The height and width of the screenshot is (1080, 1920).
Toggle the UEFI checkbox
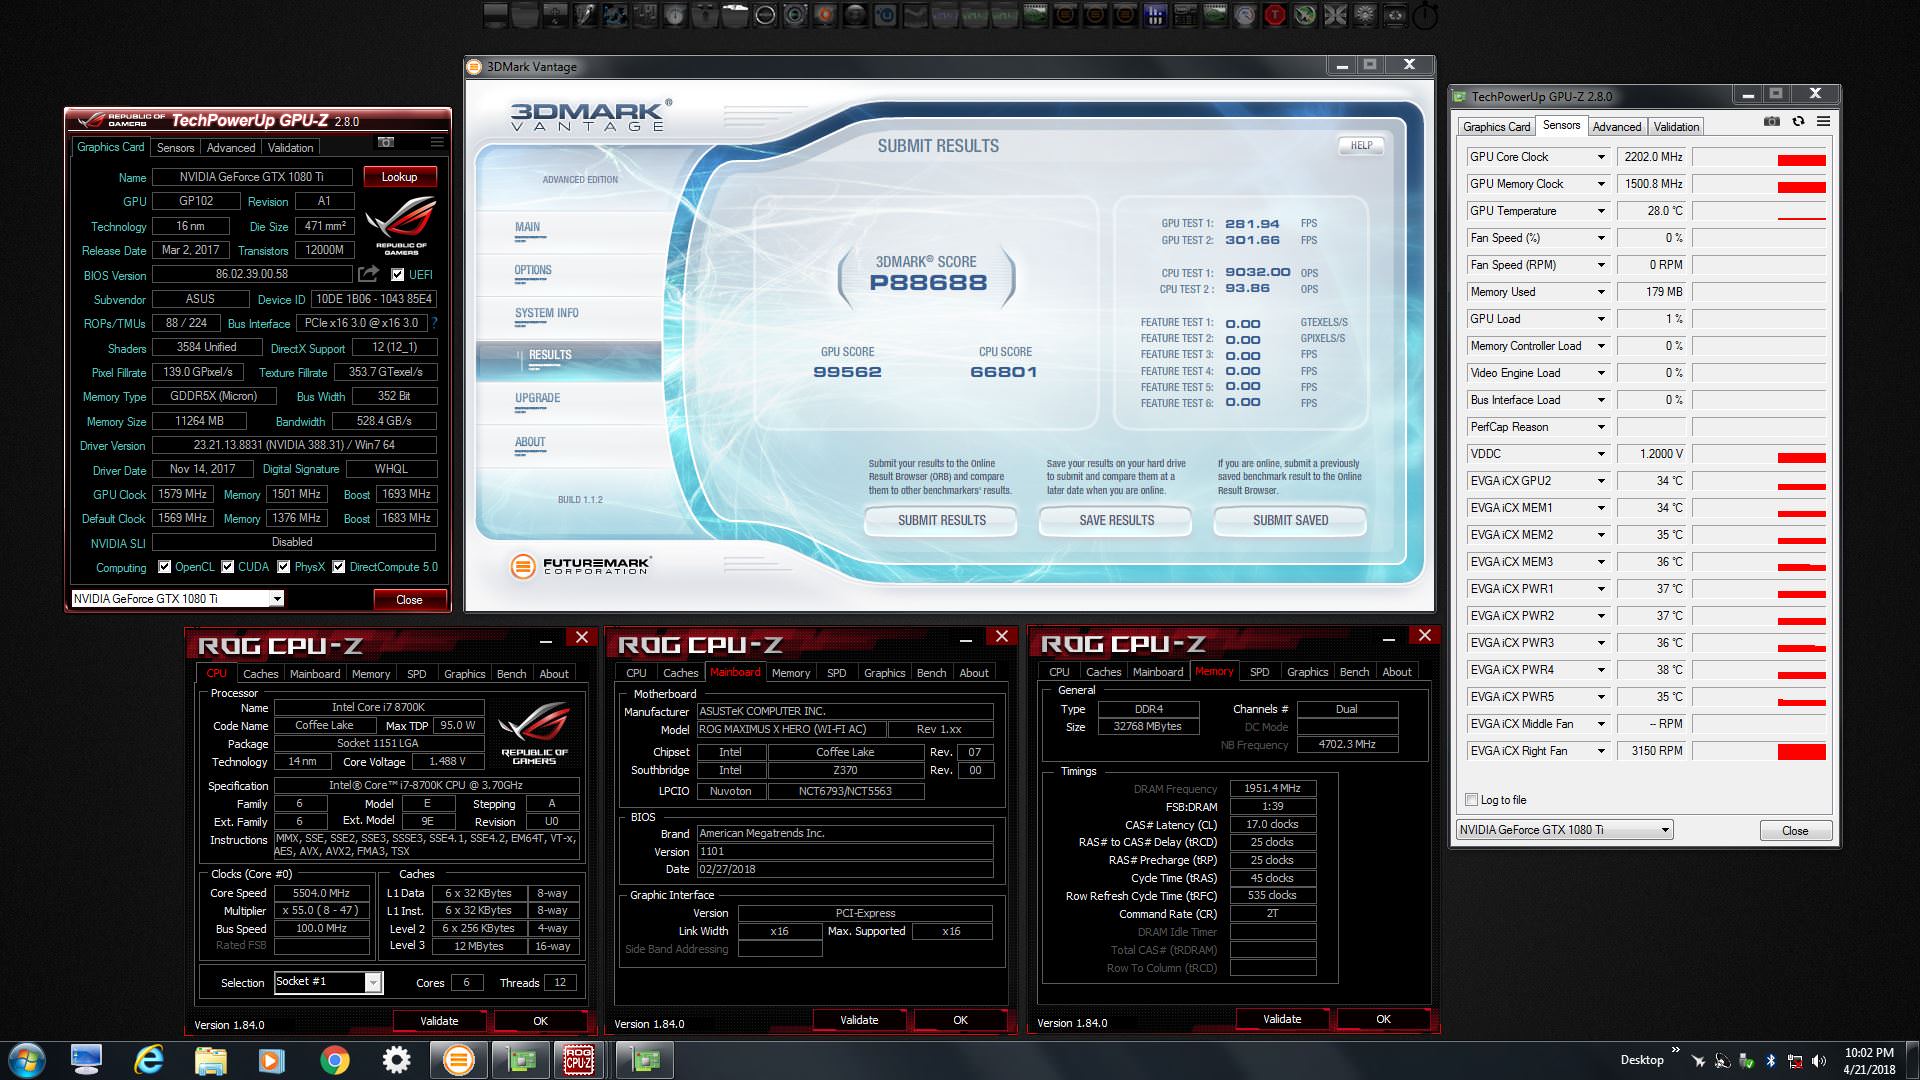point(397,275)
